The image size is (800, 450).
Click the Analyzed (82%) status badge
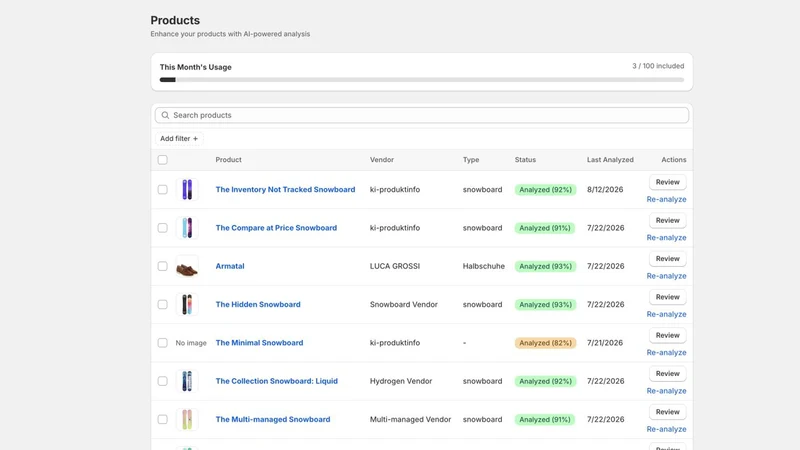pyautogui.click(x=545, y=343)
